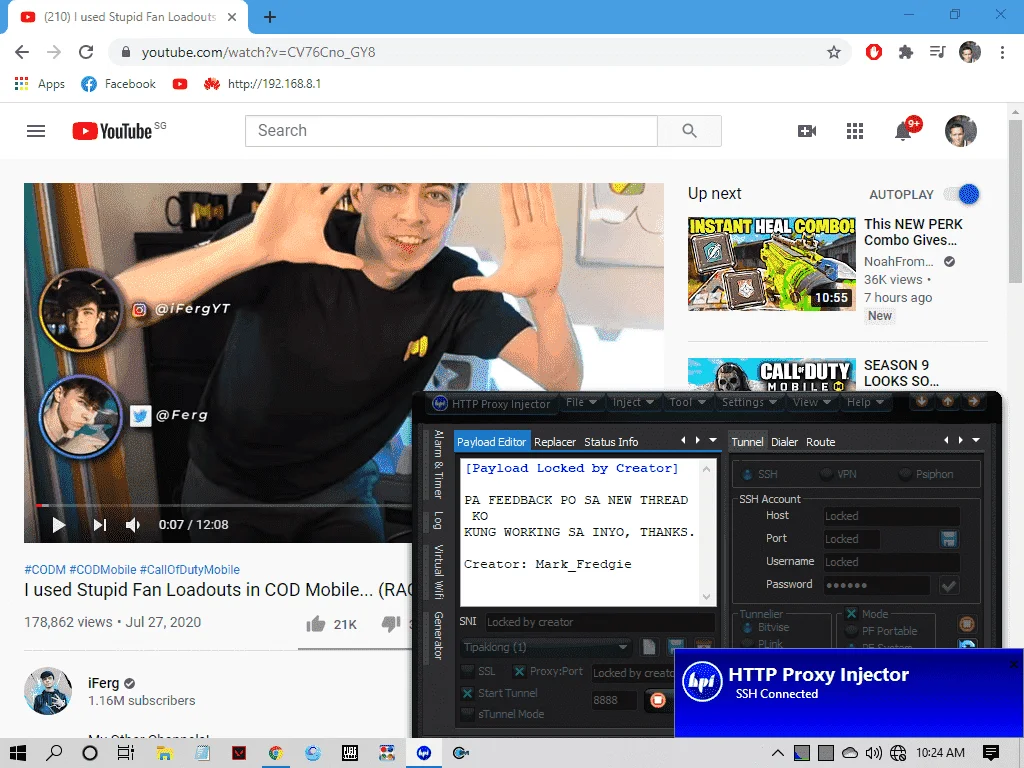Open the File menu dropdown
1024x768 pixels.
pyautogui.click(x=581, y=402)
